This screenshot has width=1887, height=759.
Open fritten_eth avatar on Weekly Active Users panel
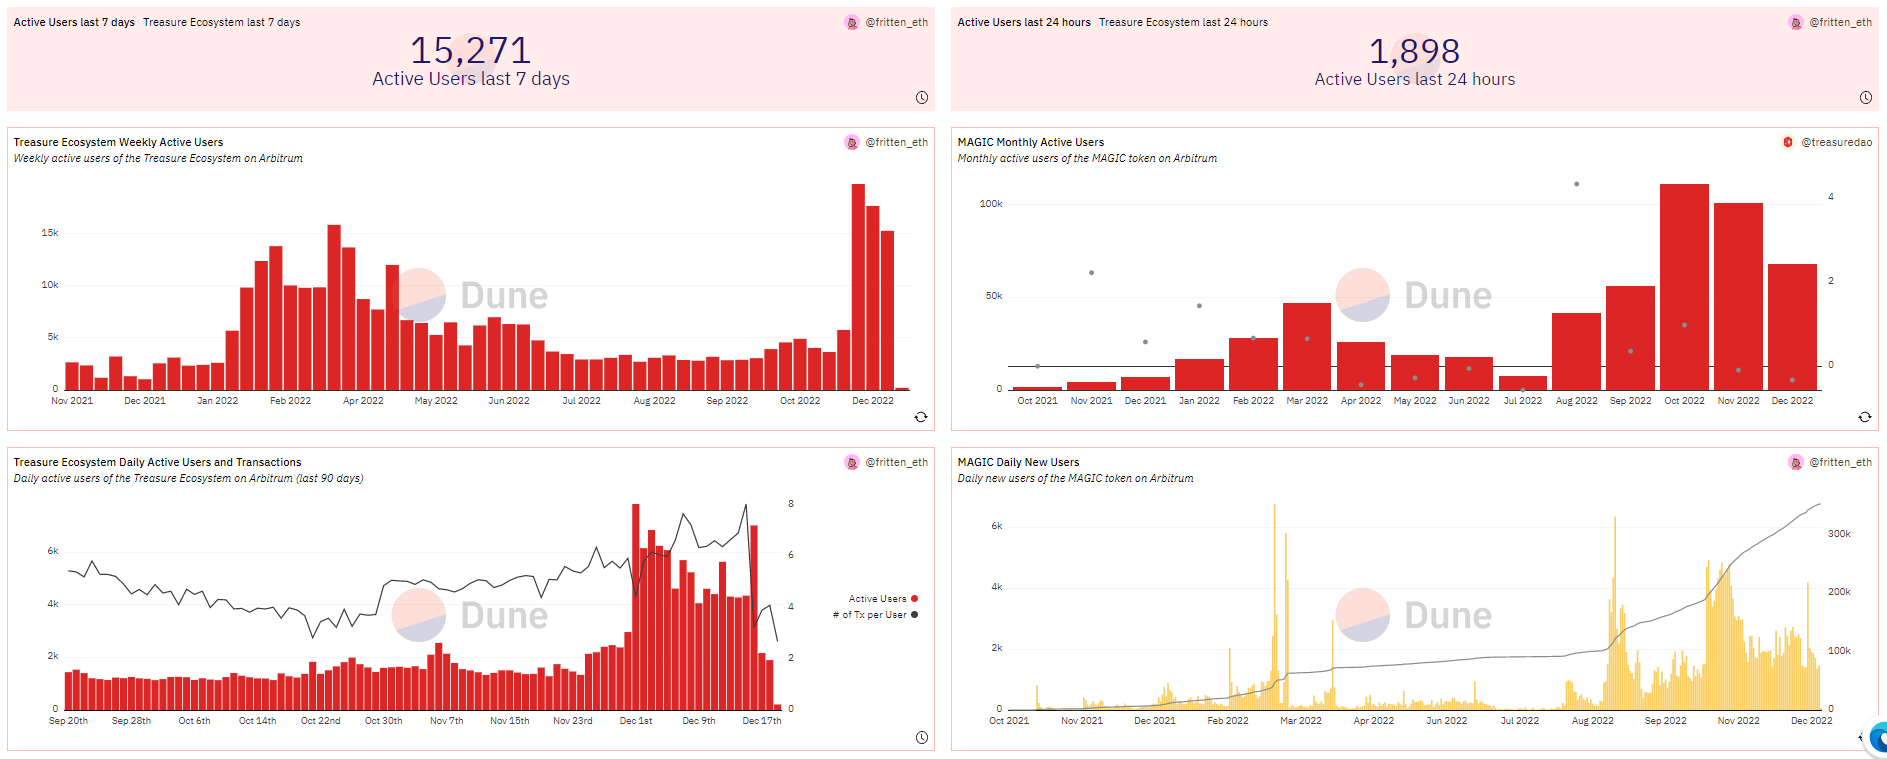852,142
